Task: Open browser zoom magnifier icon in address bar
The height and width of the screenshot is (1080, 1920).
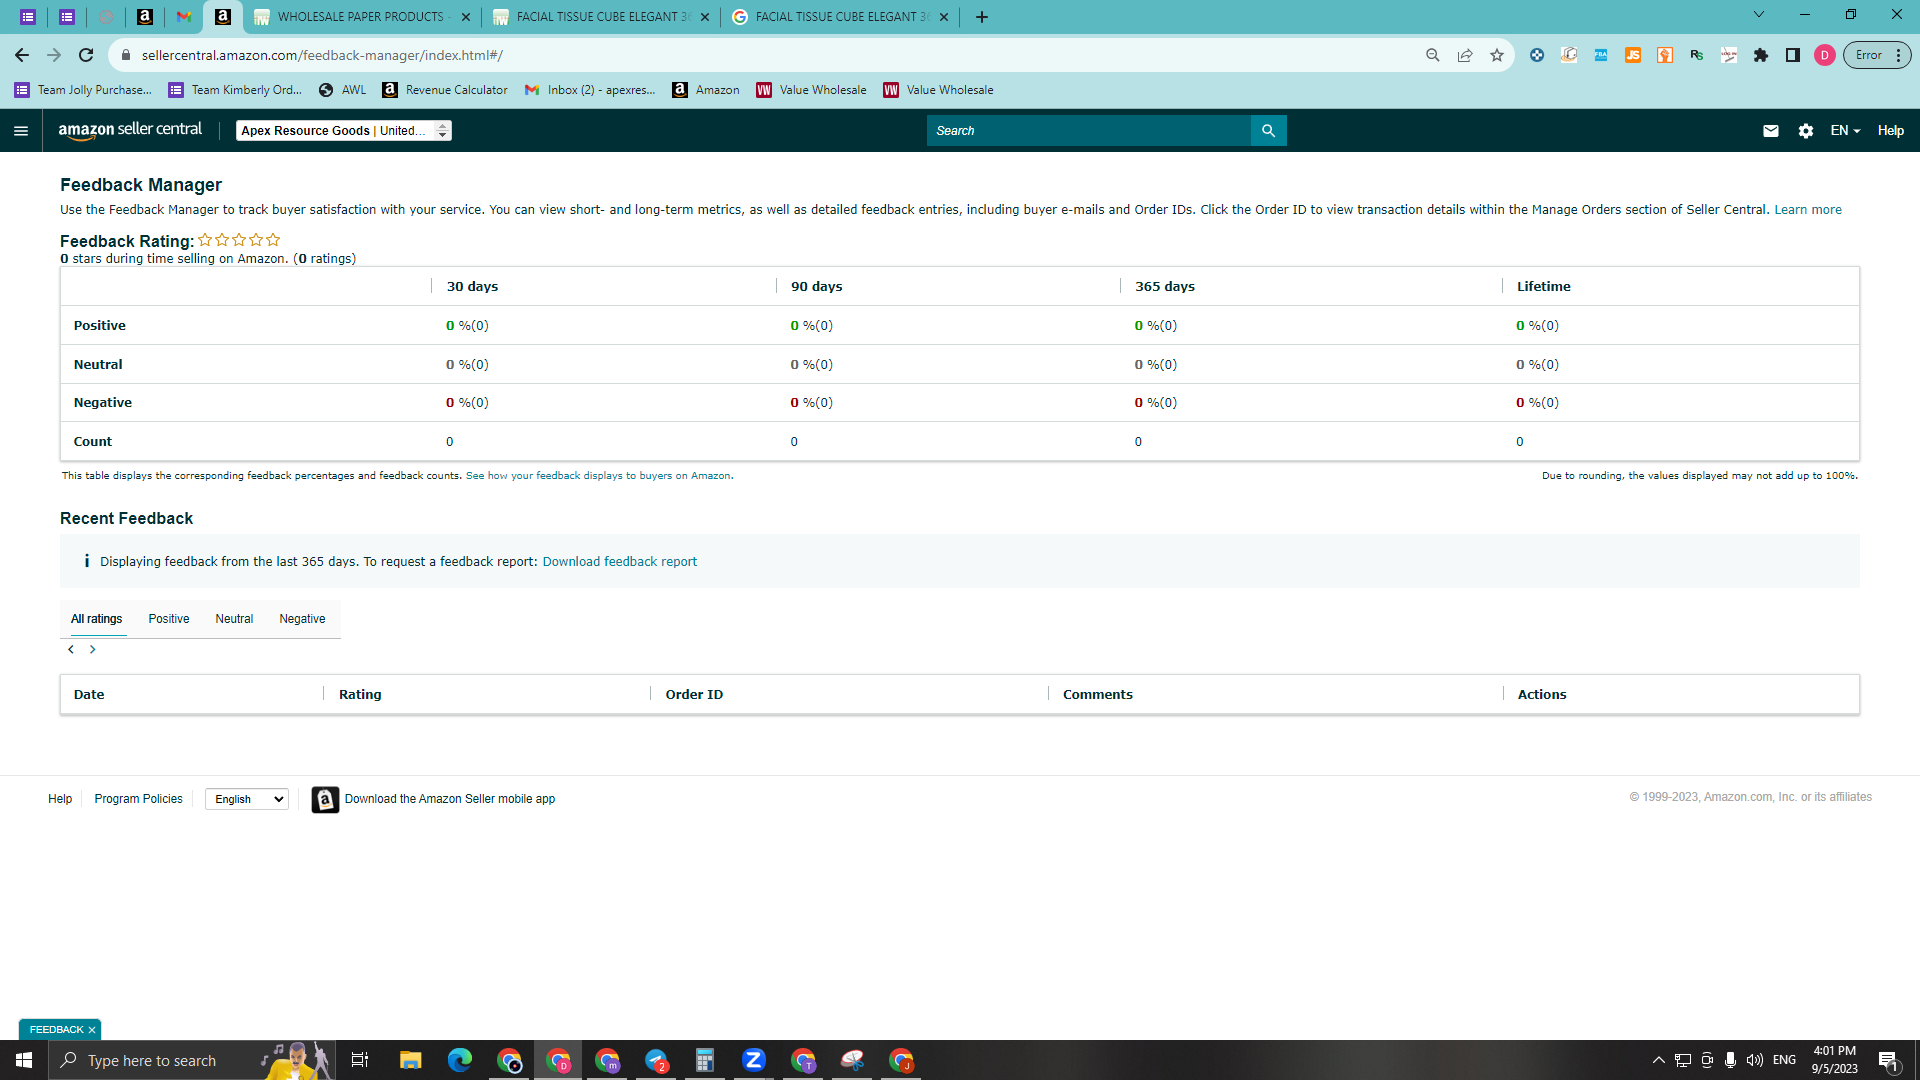Action: tap(1433, 55)
